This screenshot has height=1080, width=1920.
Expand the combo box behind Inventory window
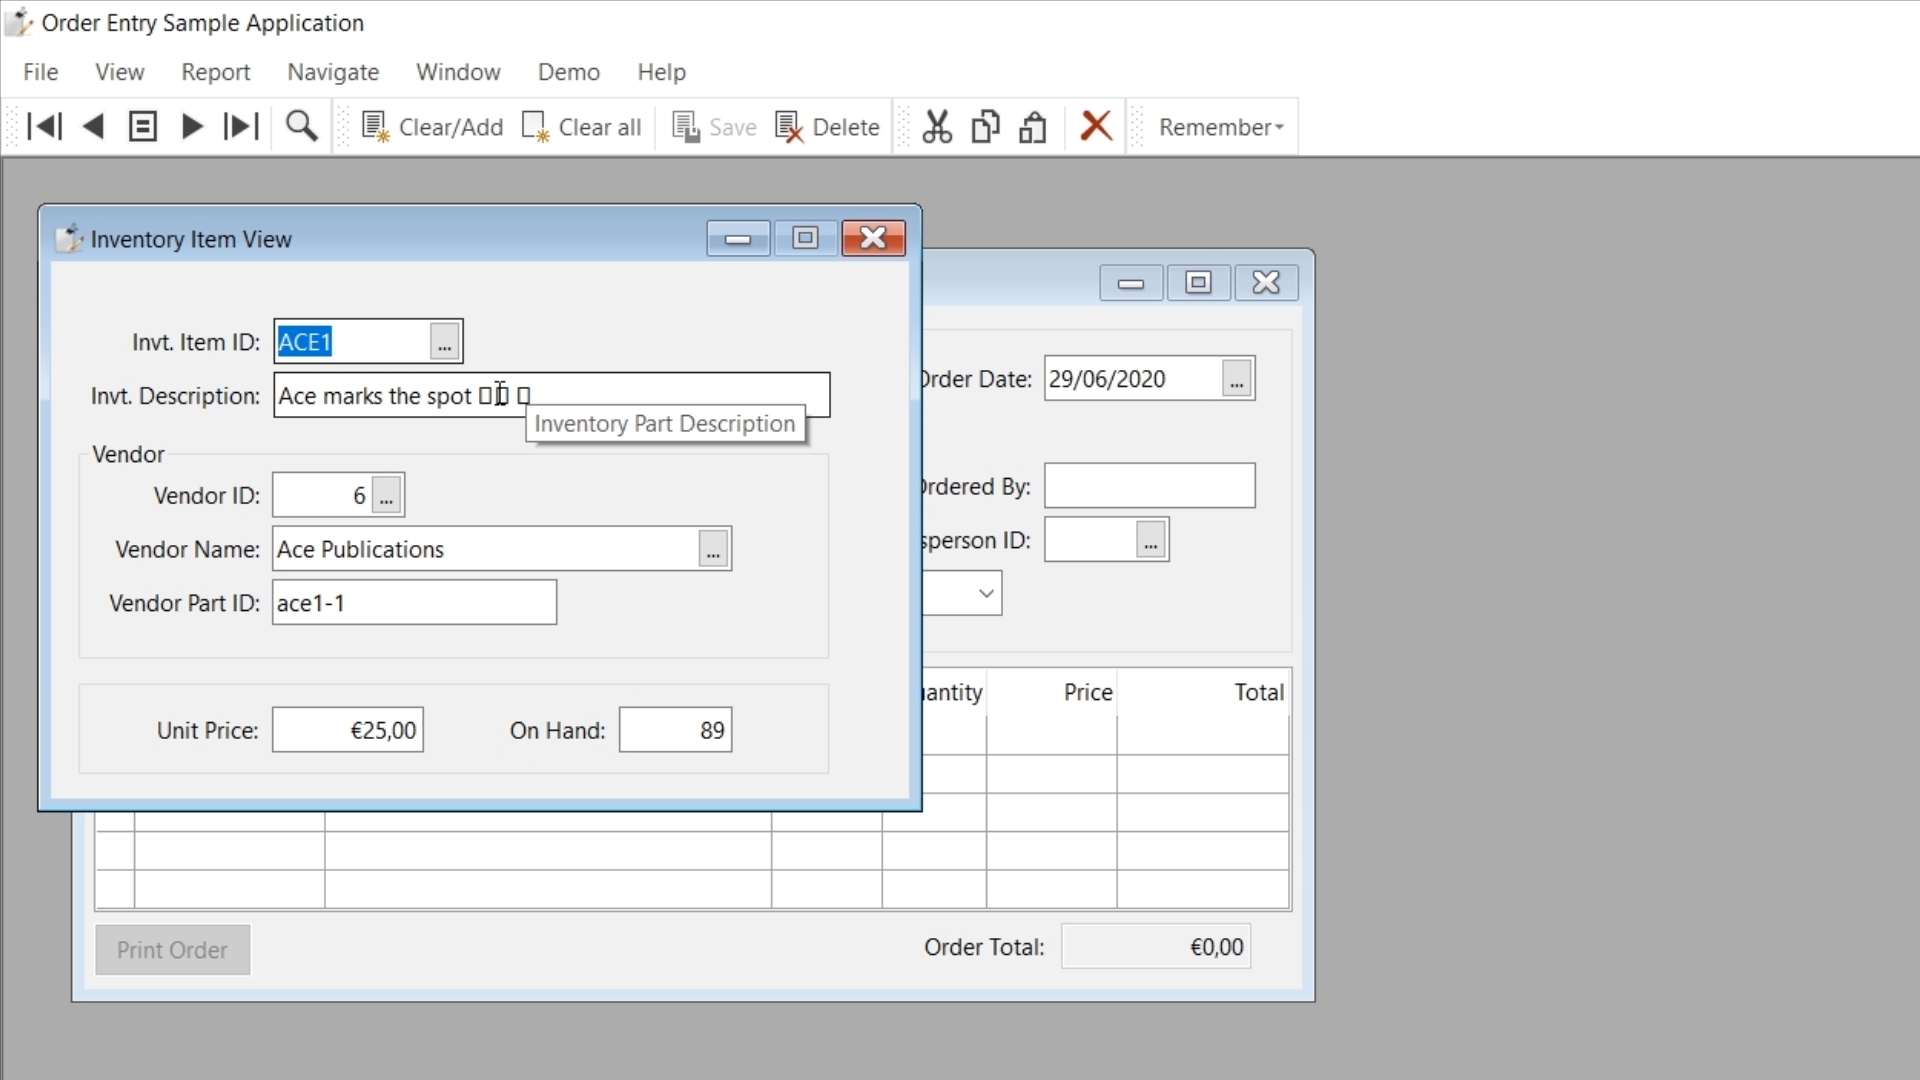pos(986,594)
